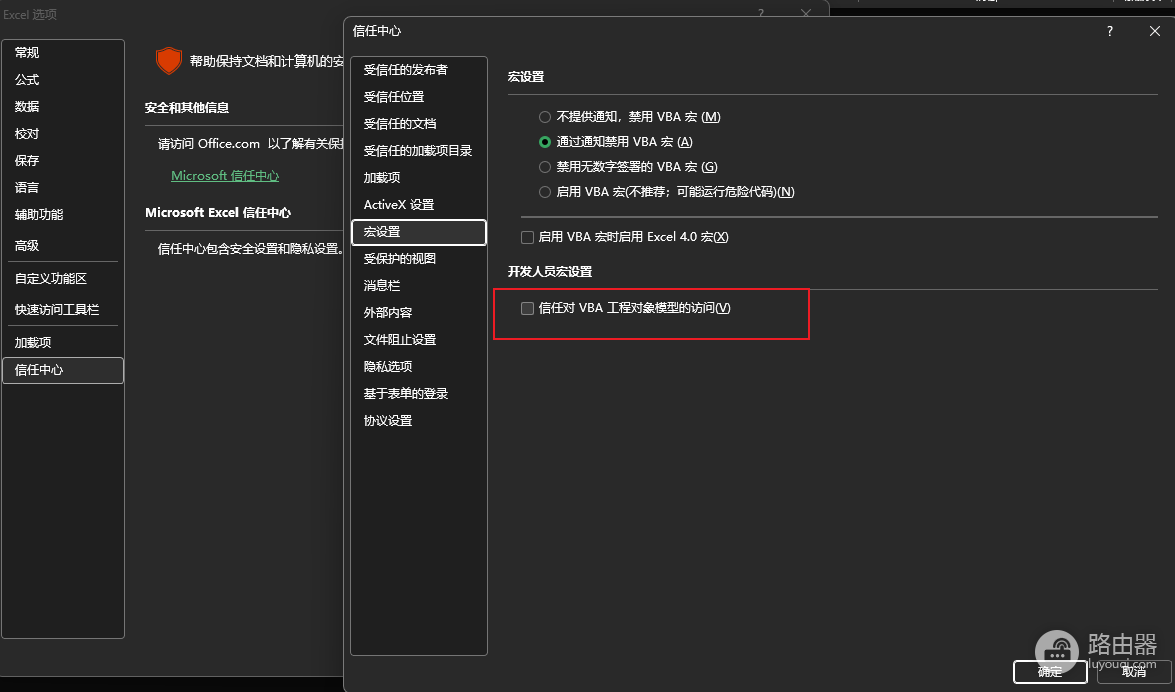
Task: Select 快速访问工具栏 in Excel Options sidebar
Action: pyautogui.click(x=63, y=310)
